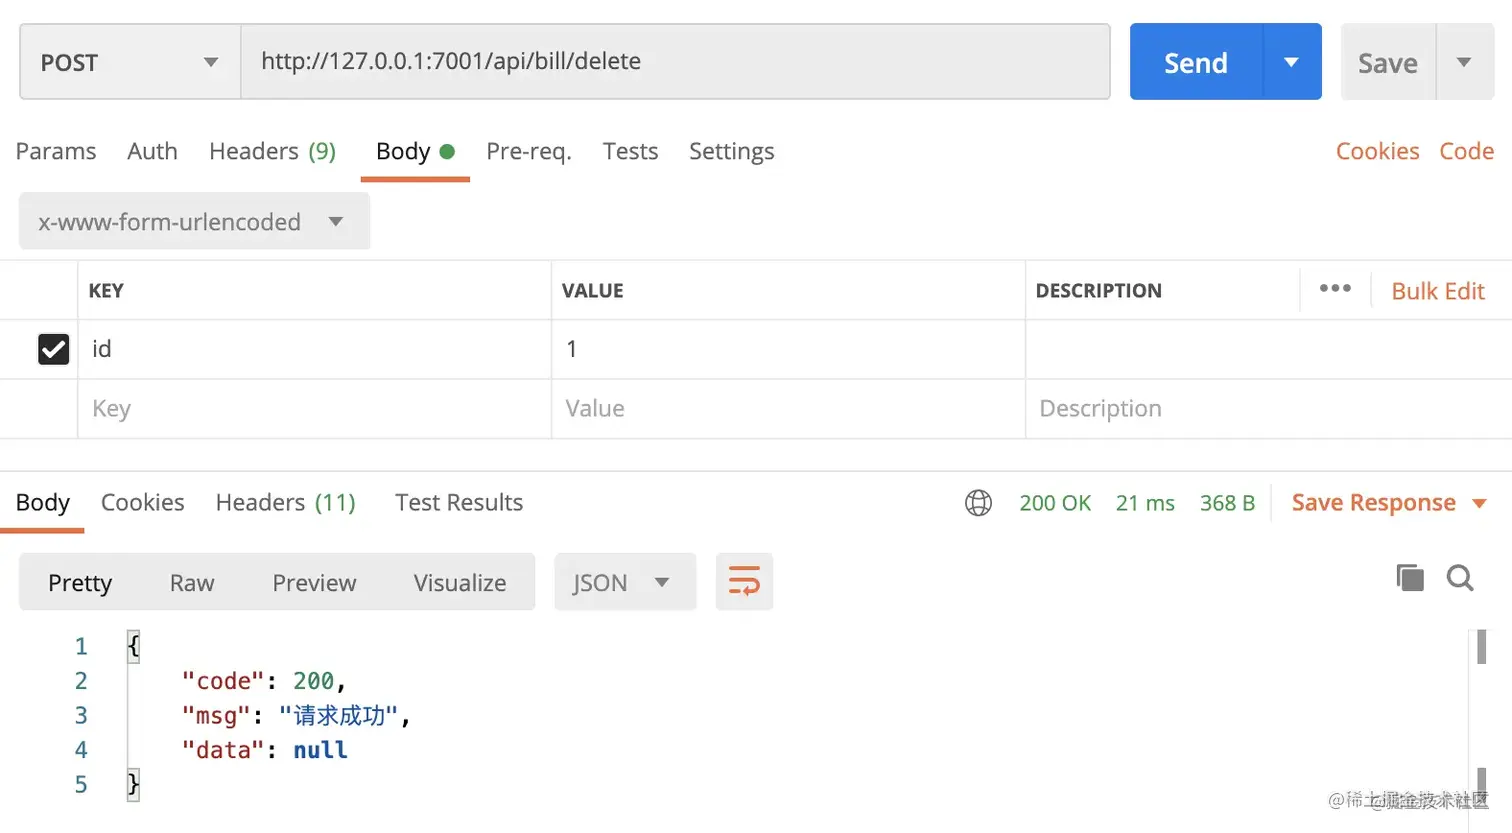
Task: Open the POST method dropdown
Action: pyautogui.click(x=130, y=62)
